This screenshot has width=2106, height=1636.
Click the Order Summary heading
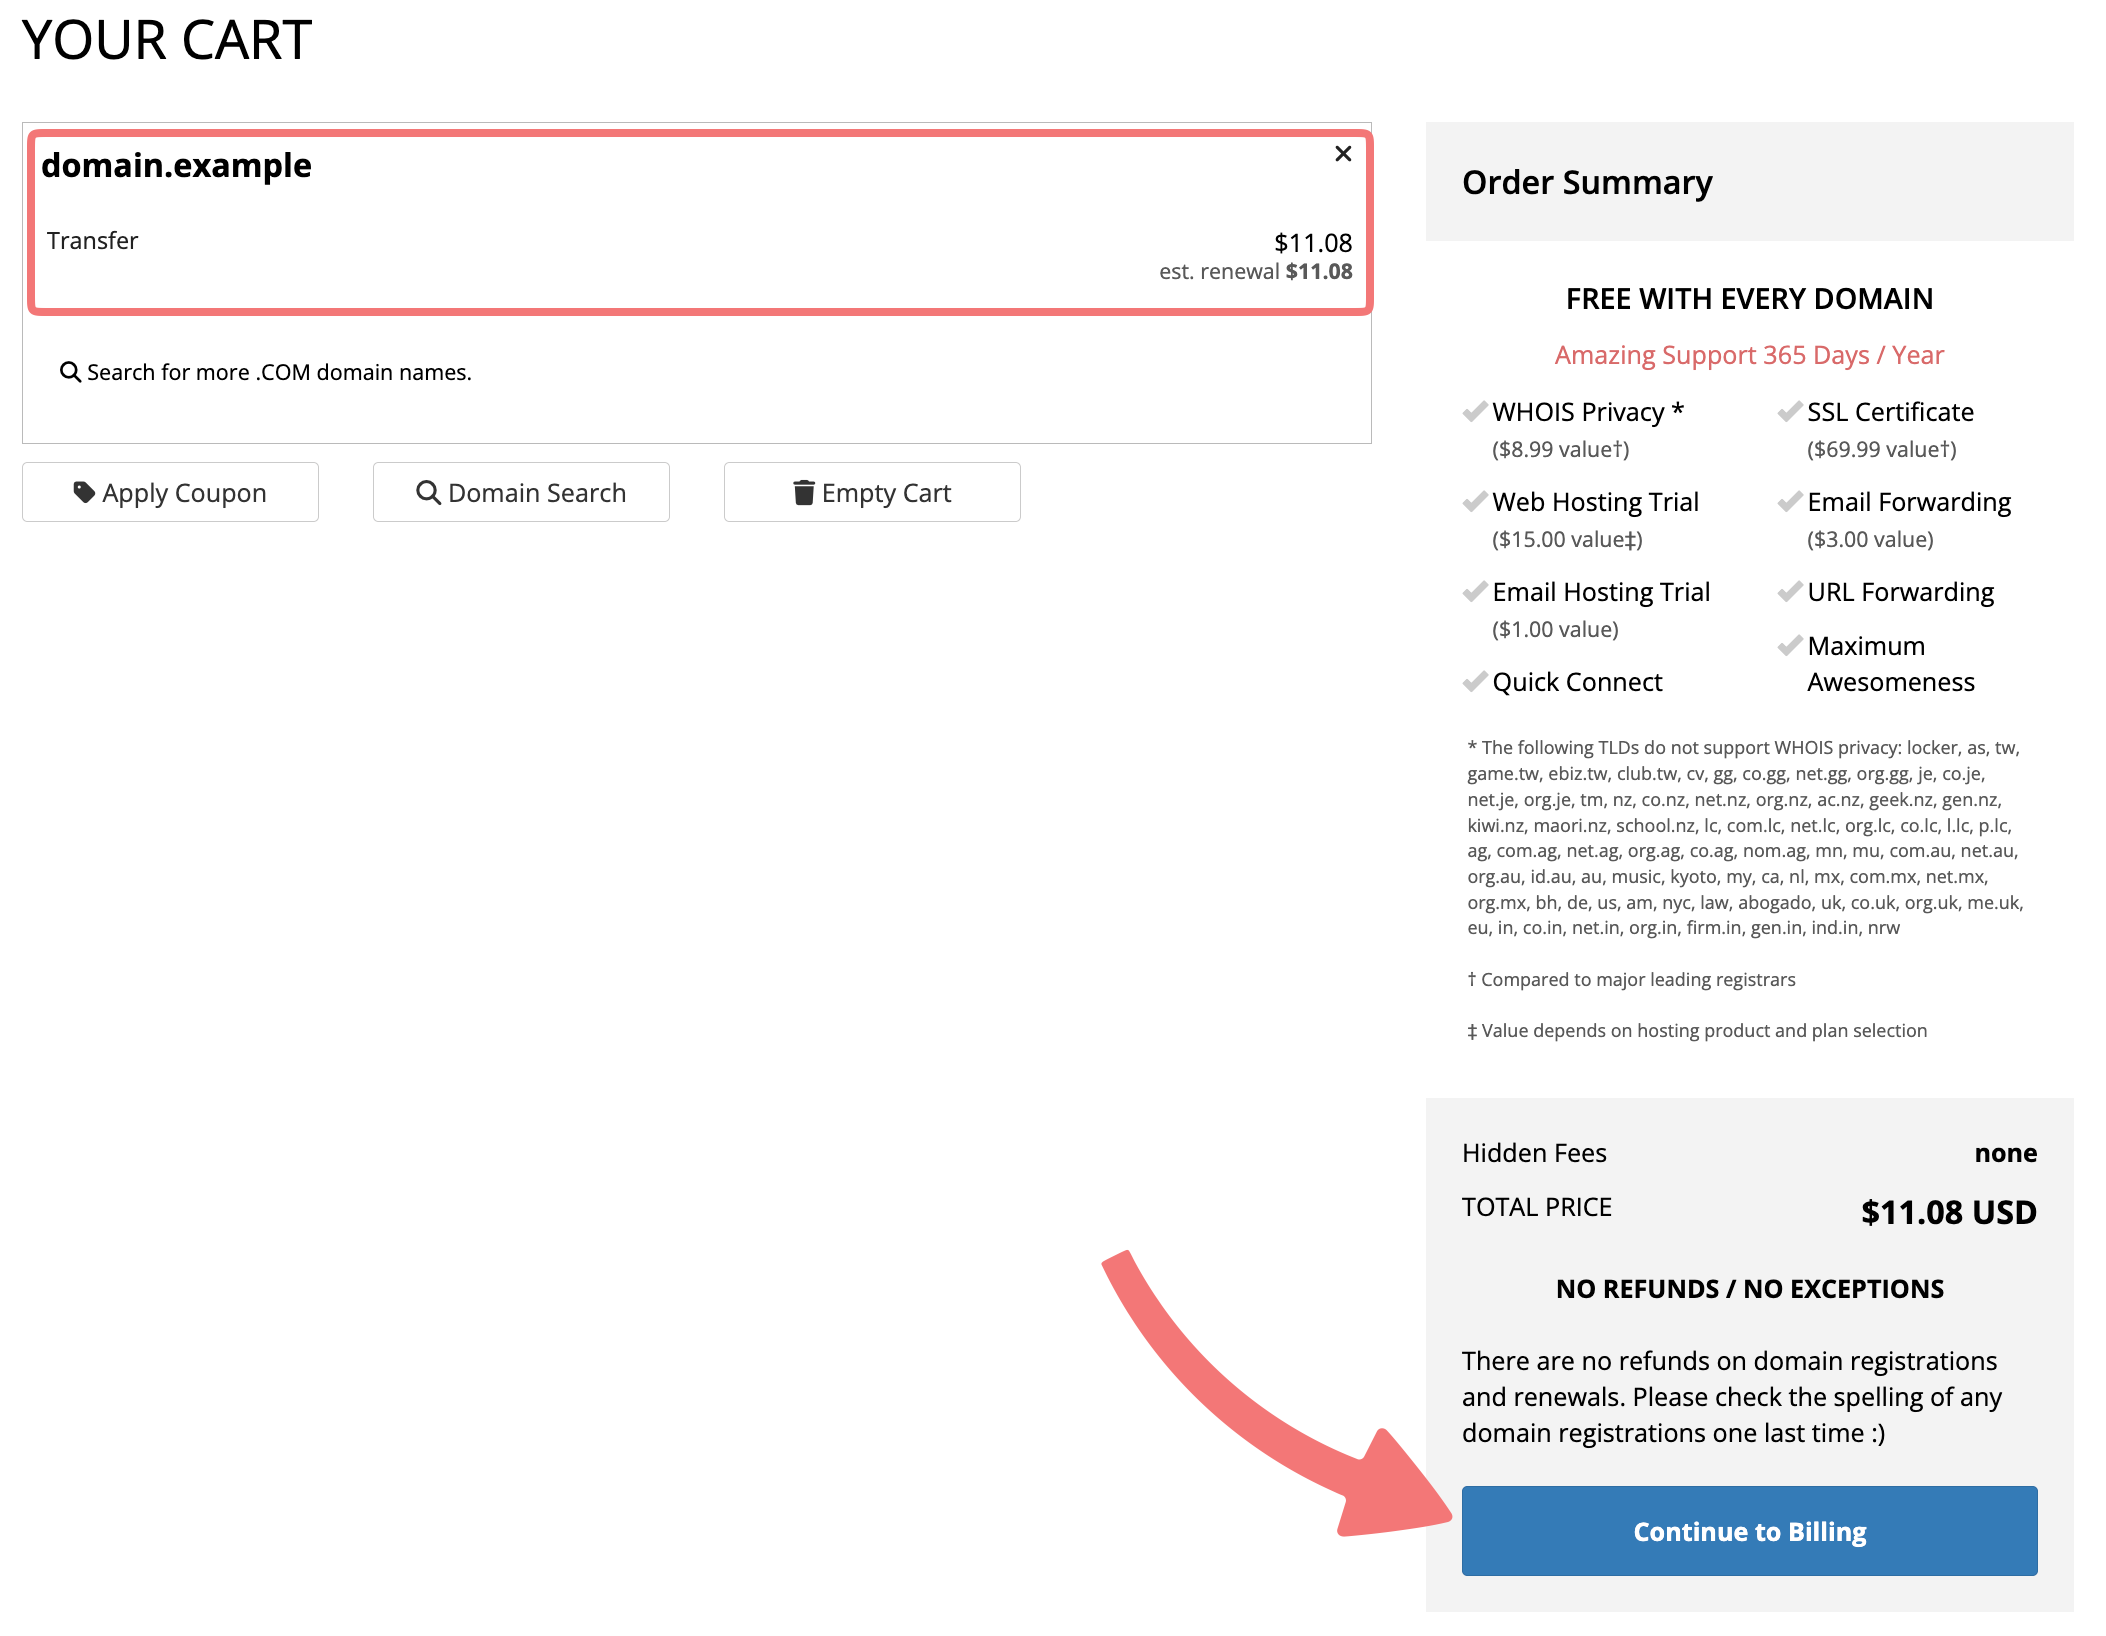point(1587,183)
